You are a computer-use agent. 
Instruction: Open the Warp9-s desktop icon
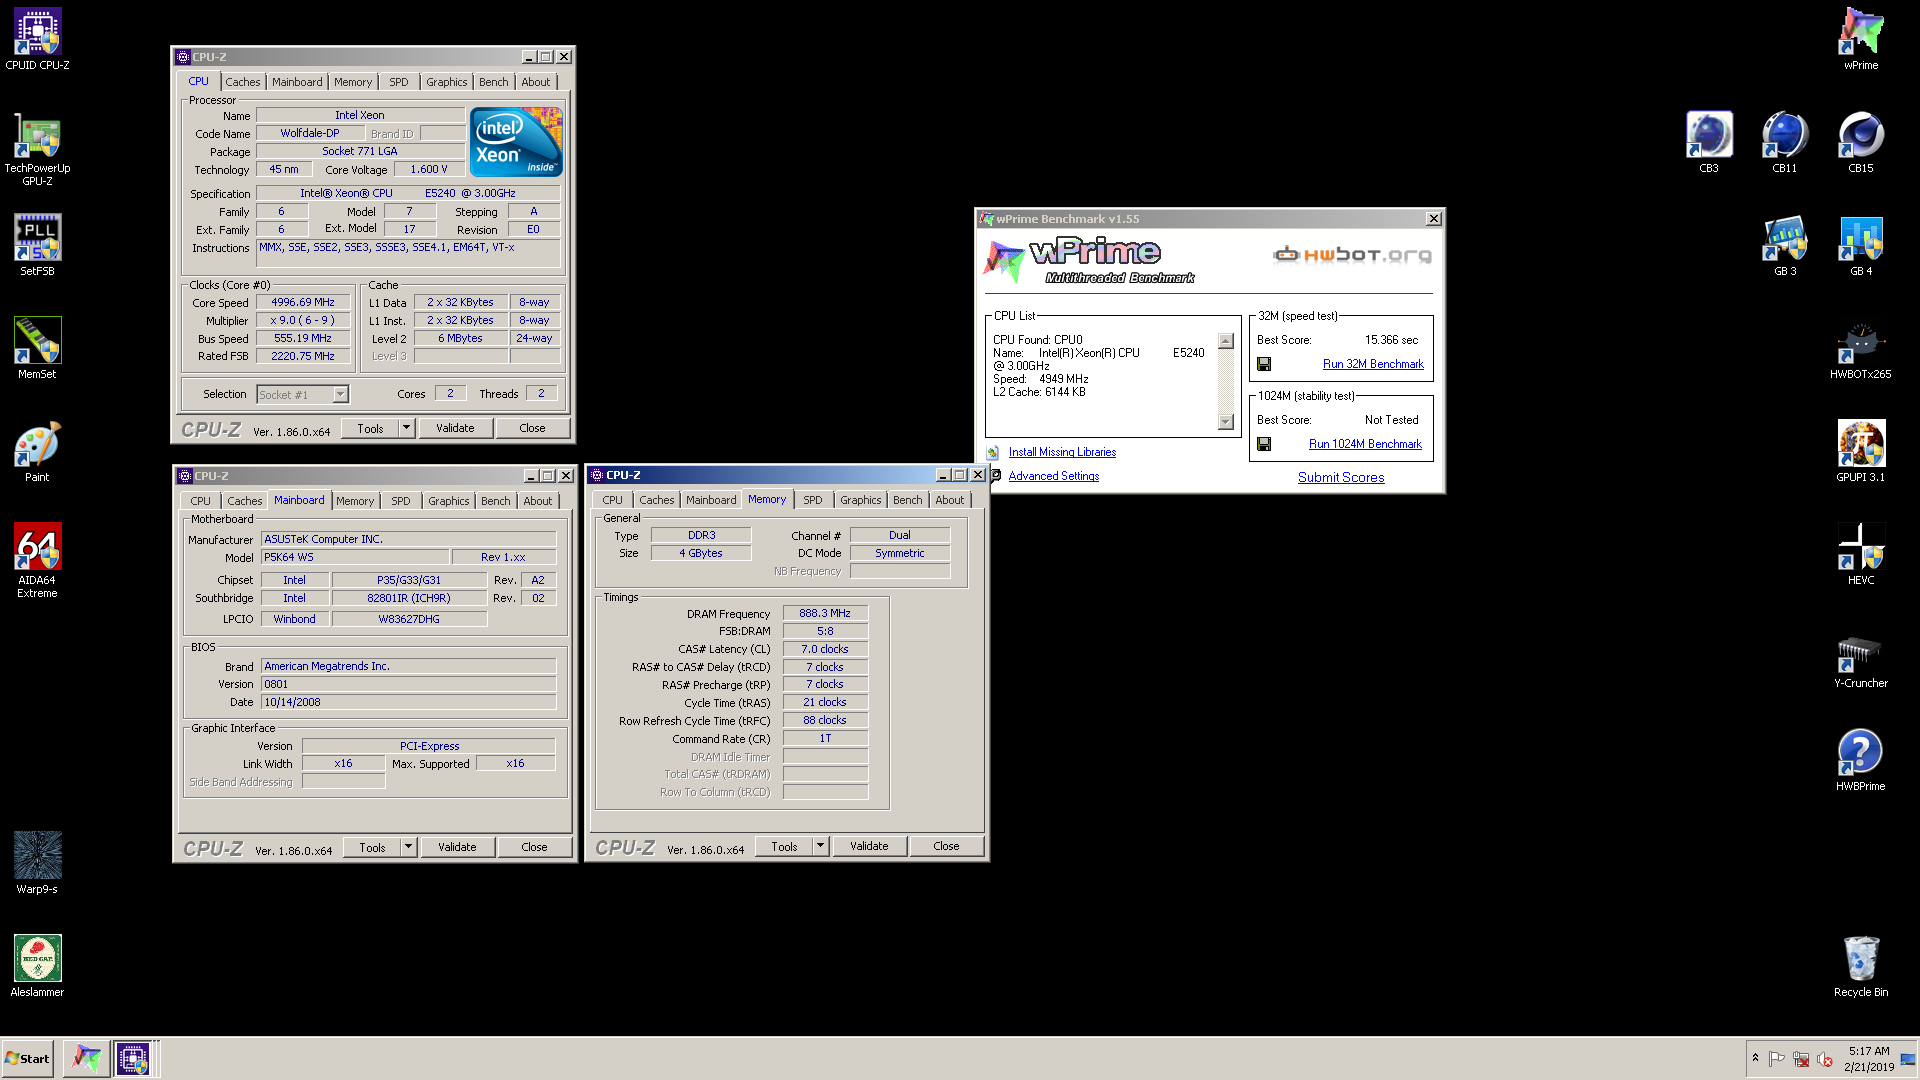(x=37, y=863)
